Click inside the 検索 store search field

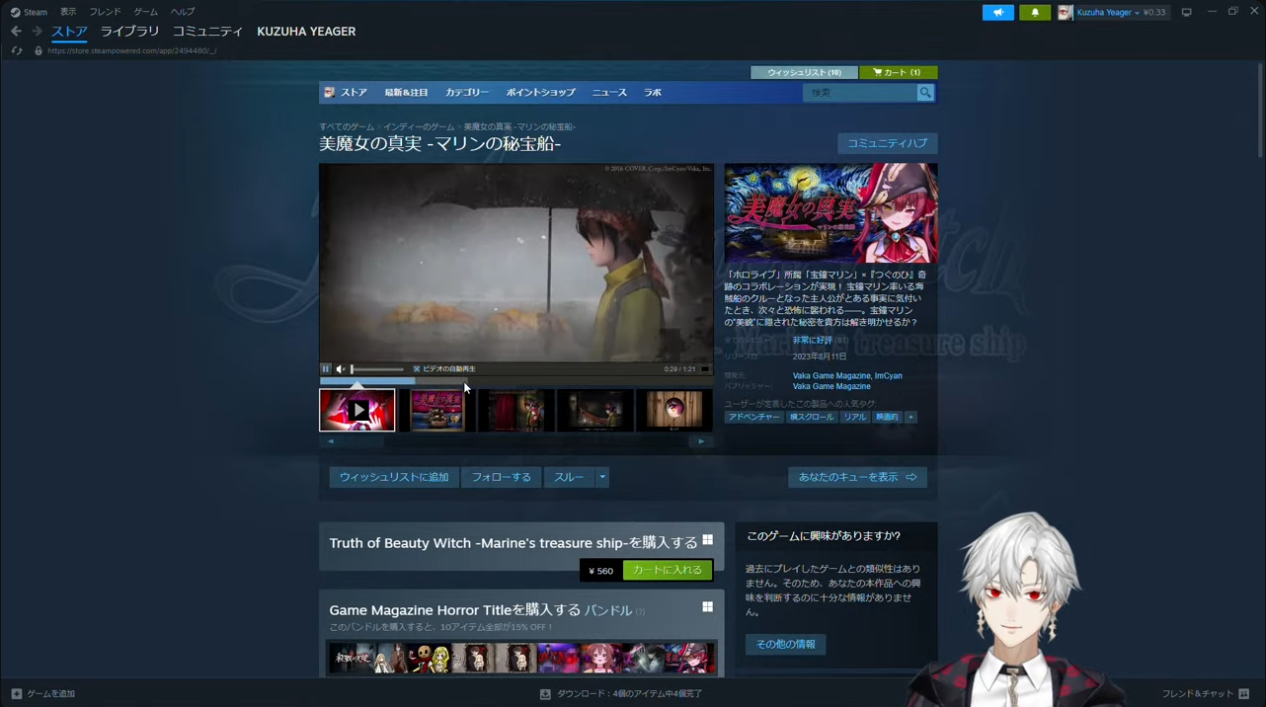(x=860, y=92)
